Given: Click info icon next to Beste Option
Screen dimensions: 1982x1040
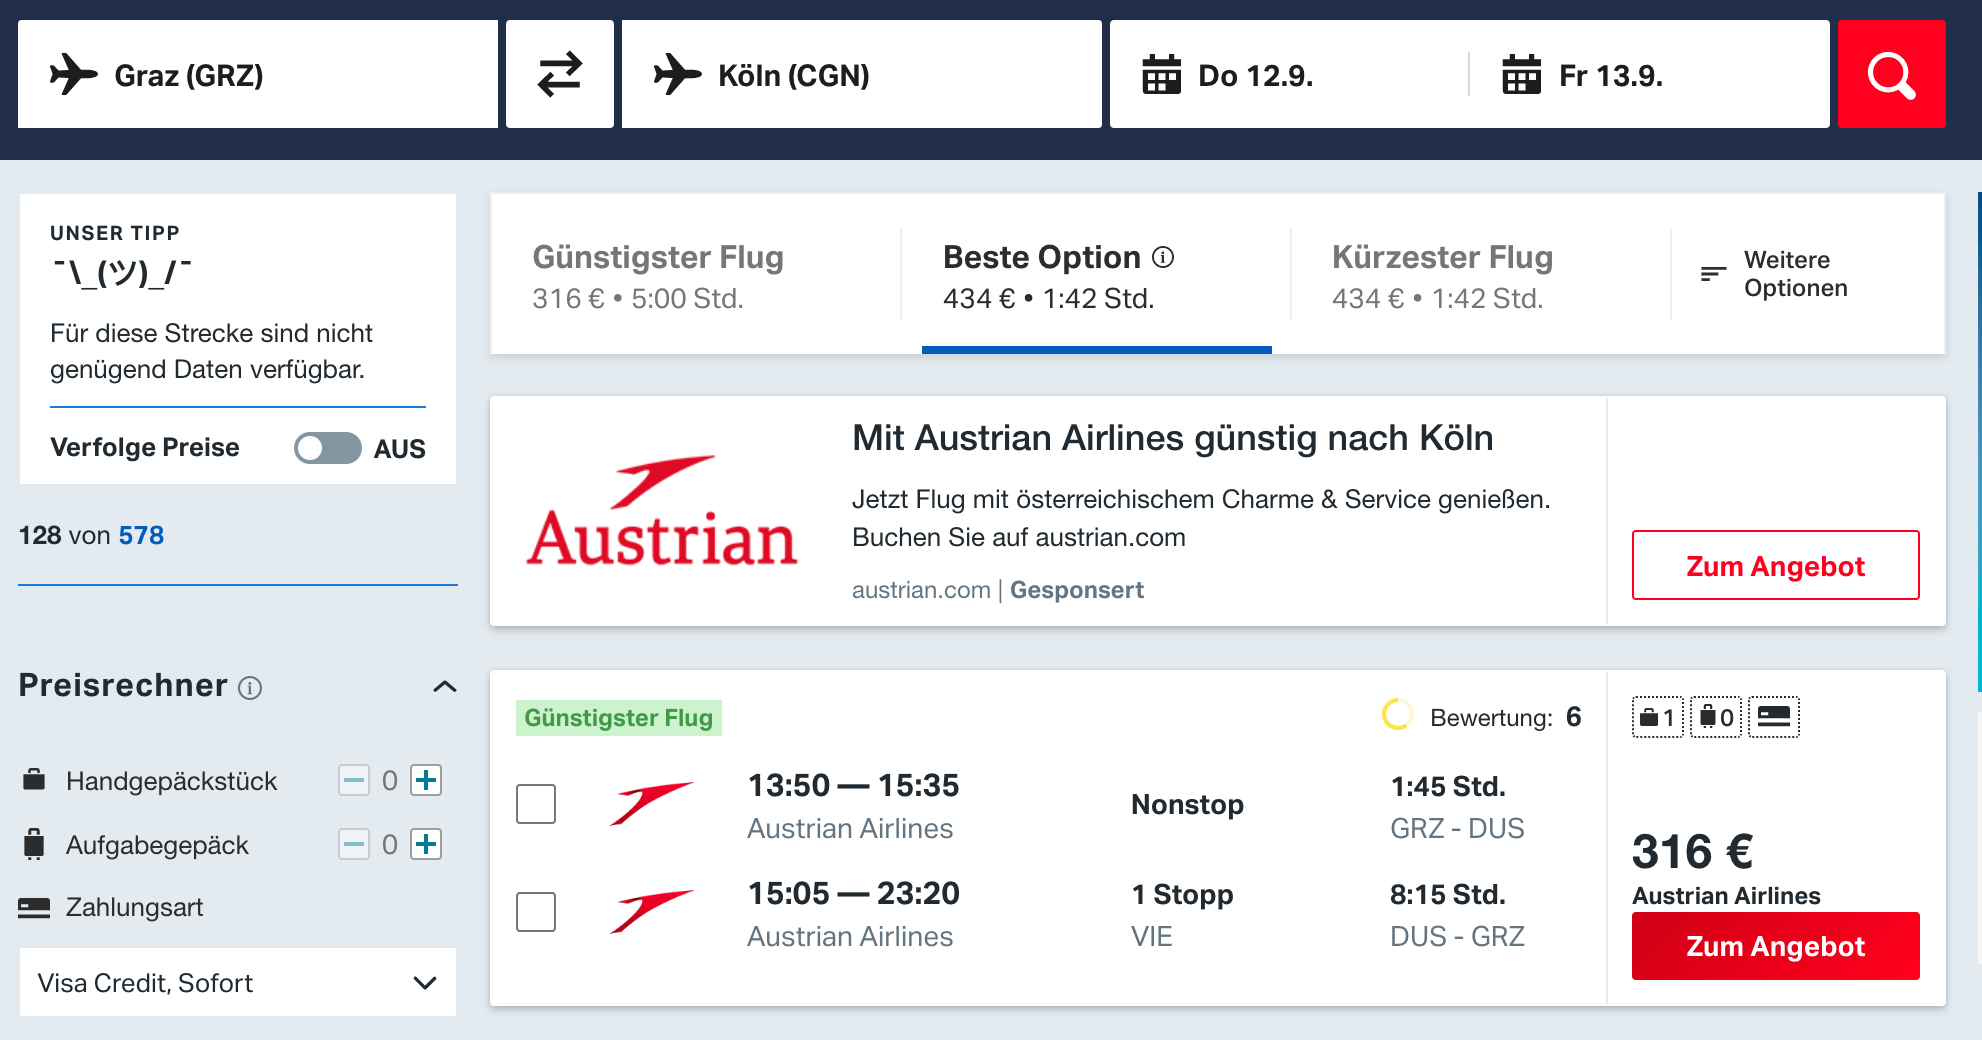Looking at the screenshot, I should [1163, 257].
